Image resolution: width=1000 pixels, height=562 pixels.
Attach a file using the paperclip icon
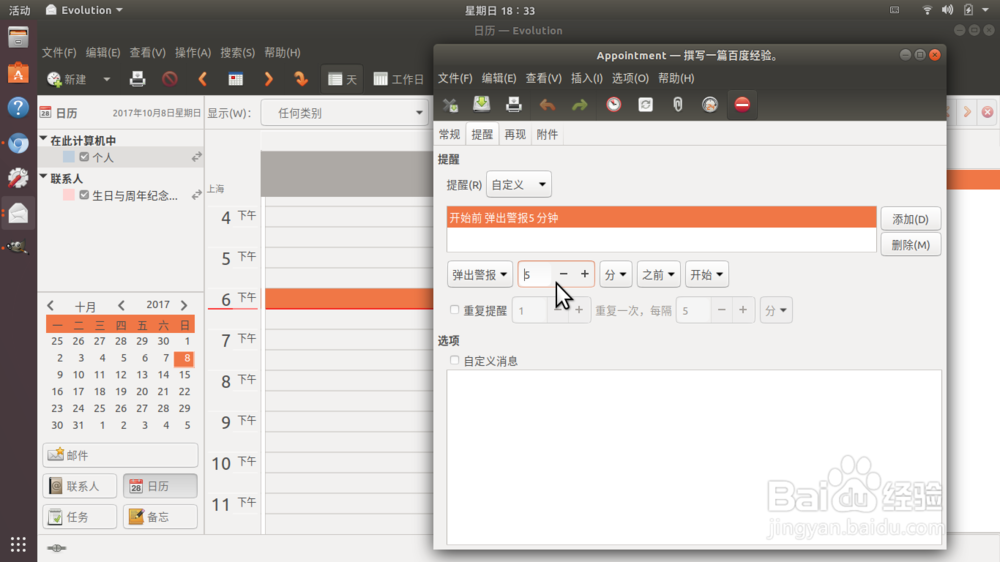coord(678,105)
